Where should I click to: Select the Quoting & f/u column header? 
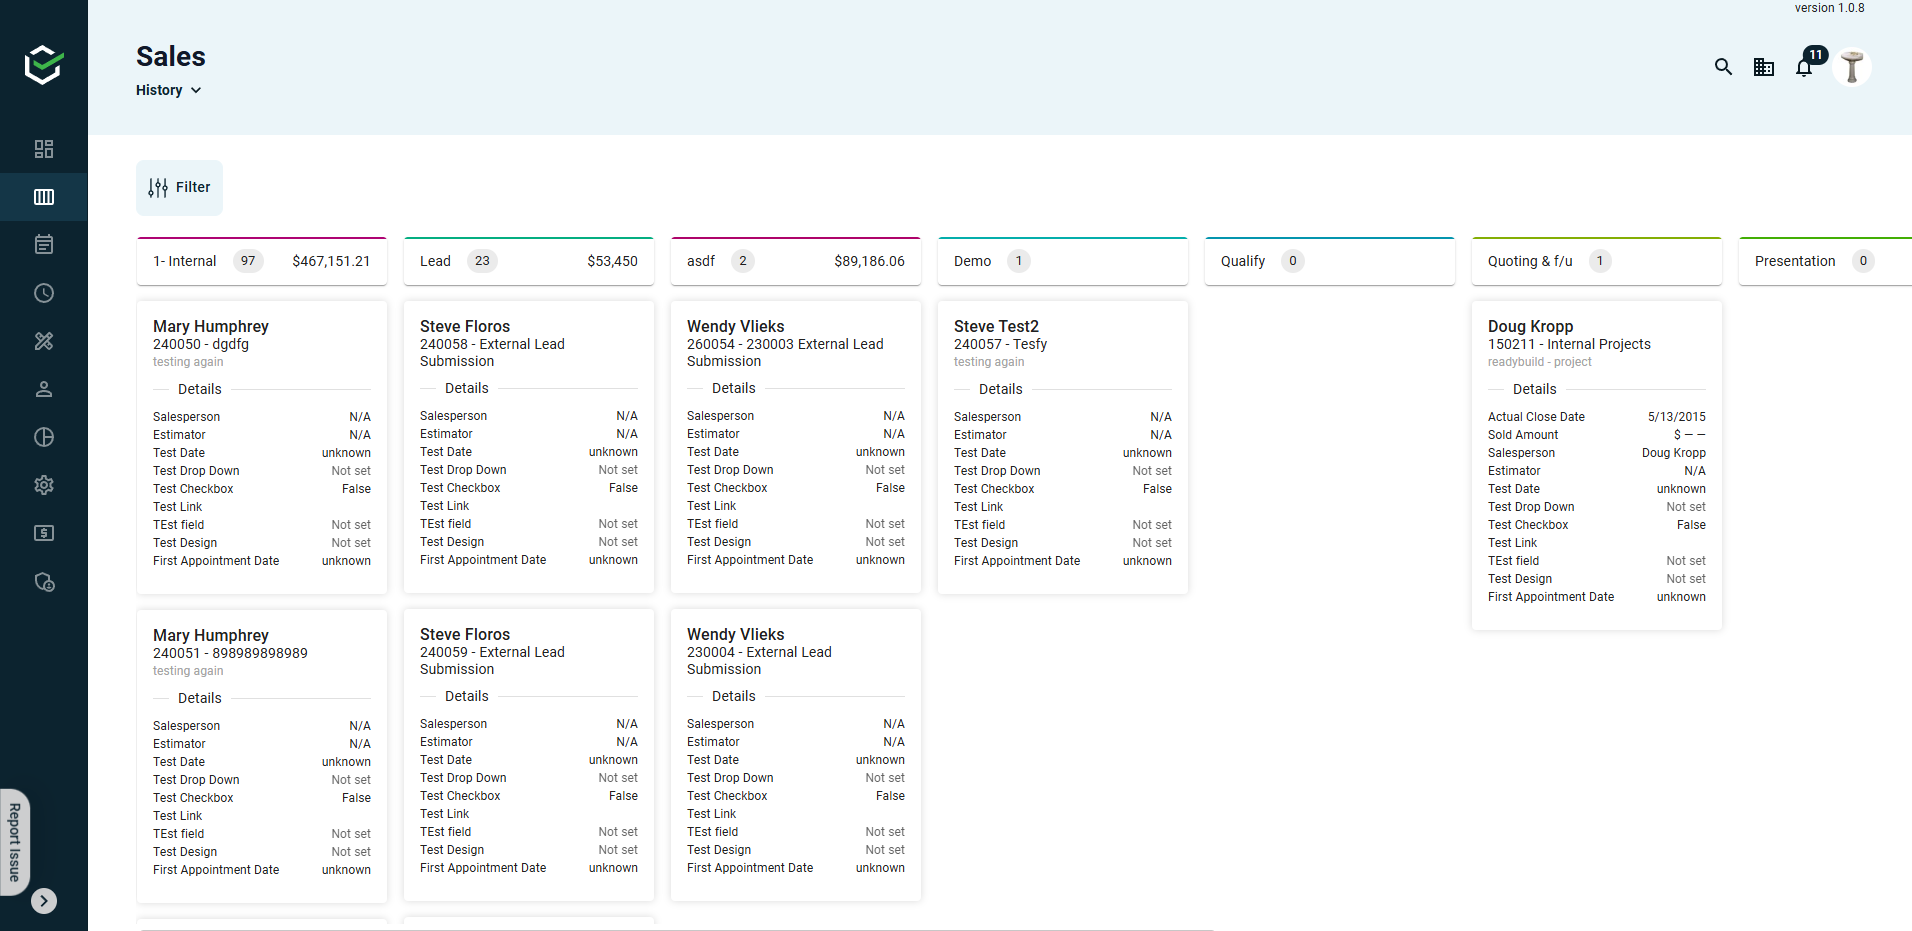[1597, 261]
